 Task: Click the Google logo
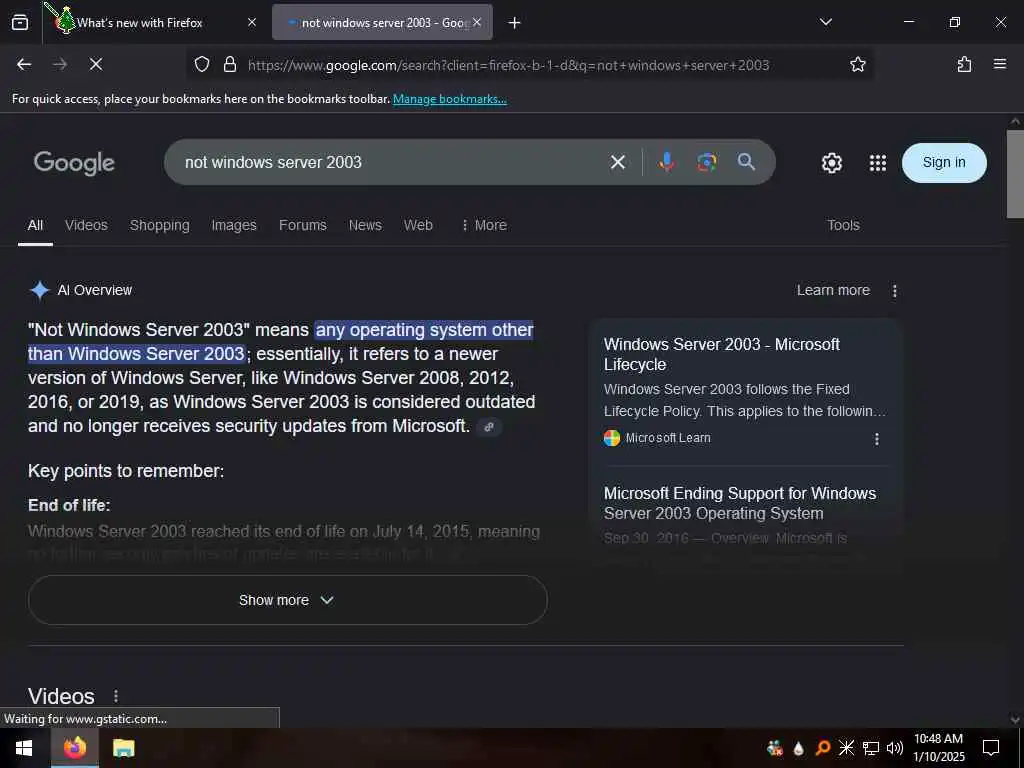click(74, 163)
